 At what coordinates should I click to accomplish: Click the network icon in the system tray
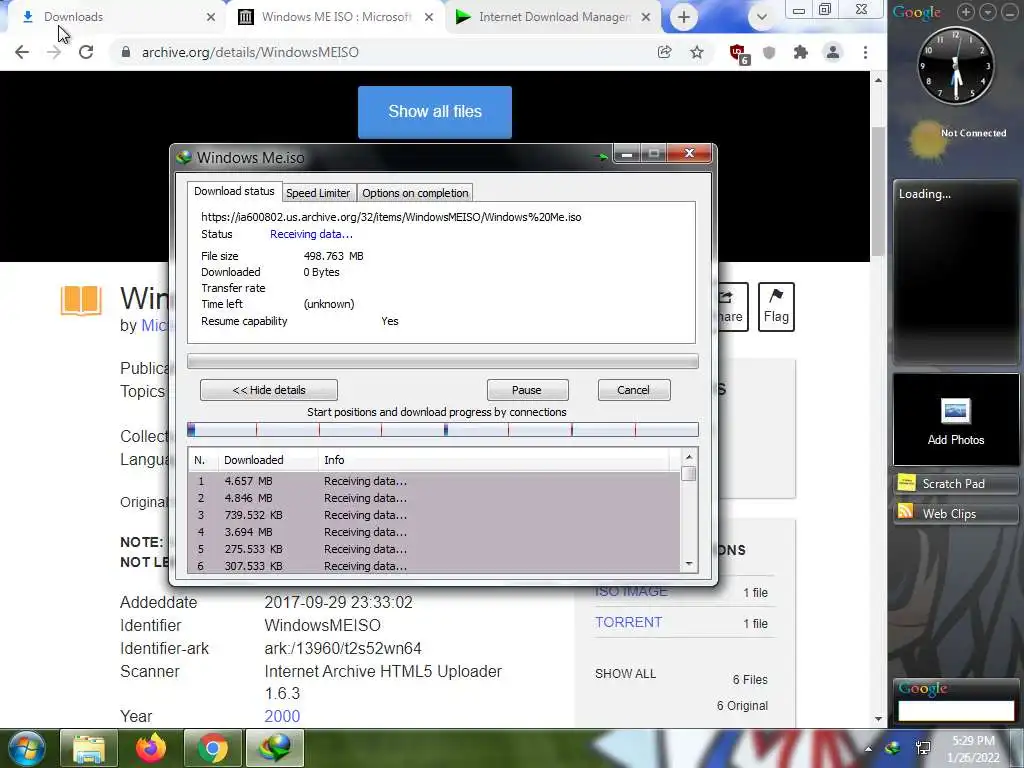pyautogui.click(x=923, y=748)
